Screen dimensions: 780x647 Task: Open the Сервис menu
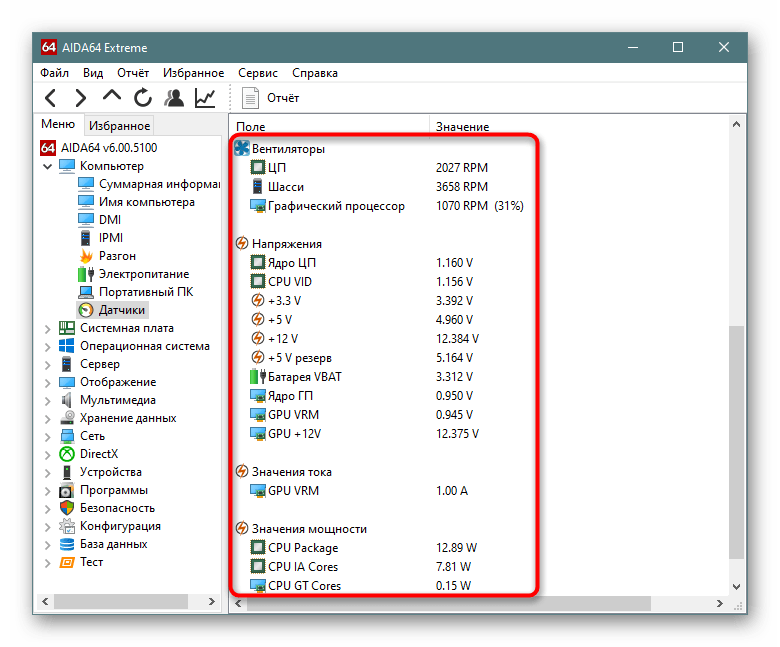pos(258,73)
